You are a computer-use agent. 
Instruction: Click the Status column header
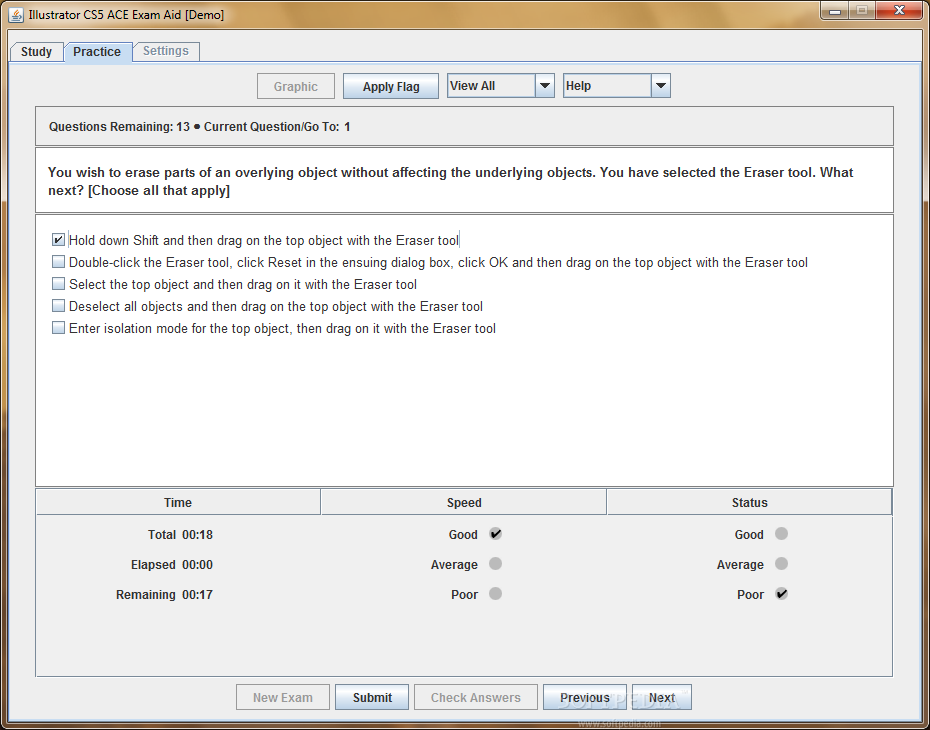pos(749,502)
